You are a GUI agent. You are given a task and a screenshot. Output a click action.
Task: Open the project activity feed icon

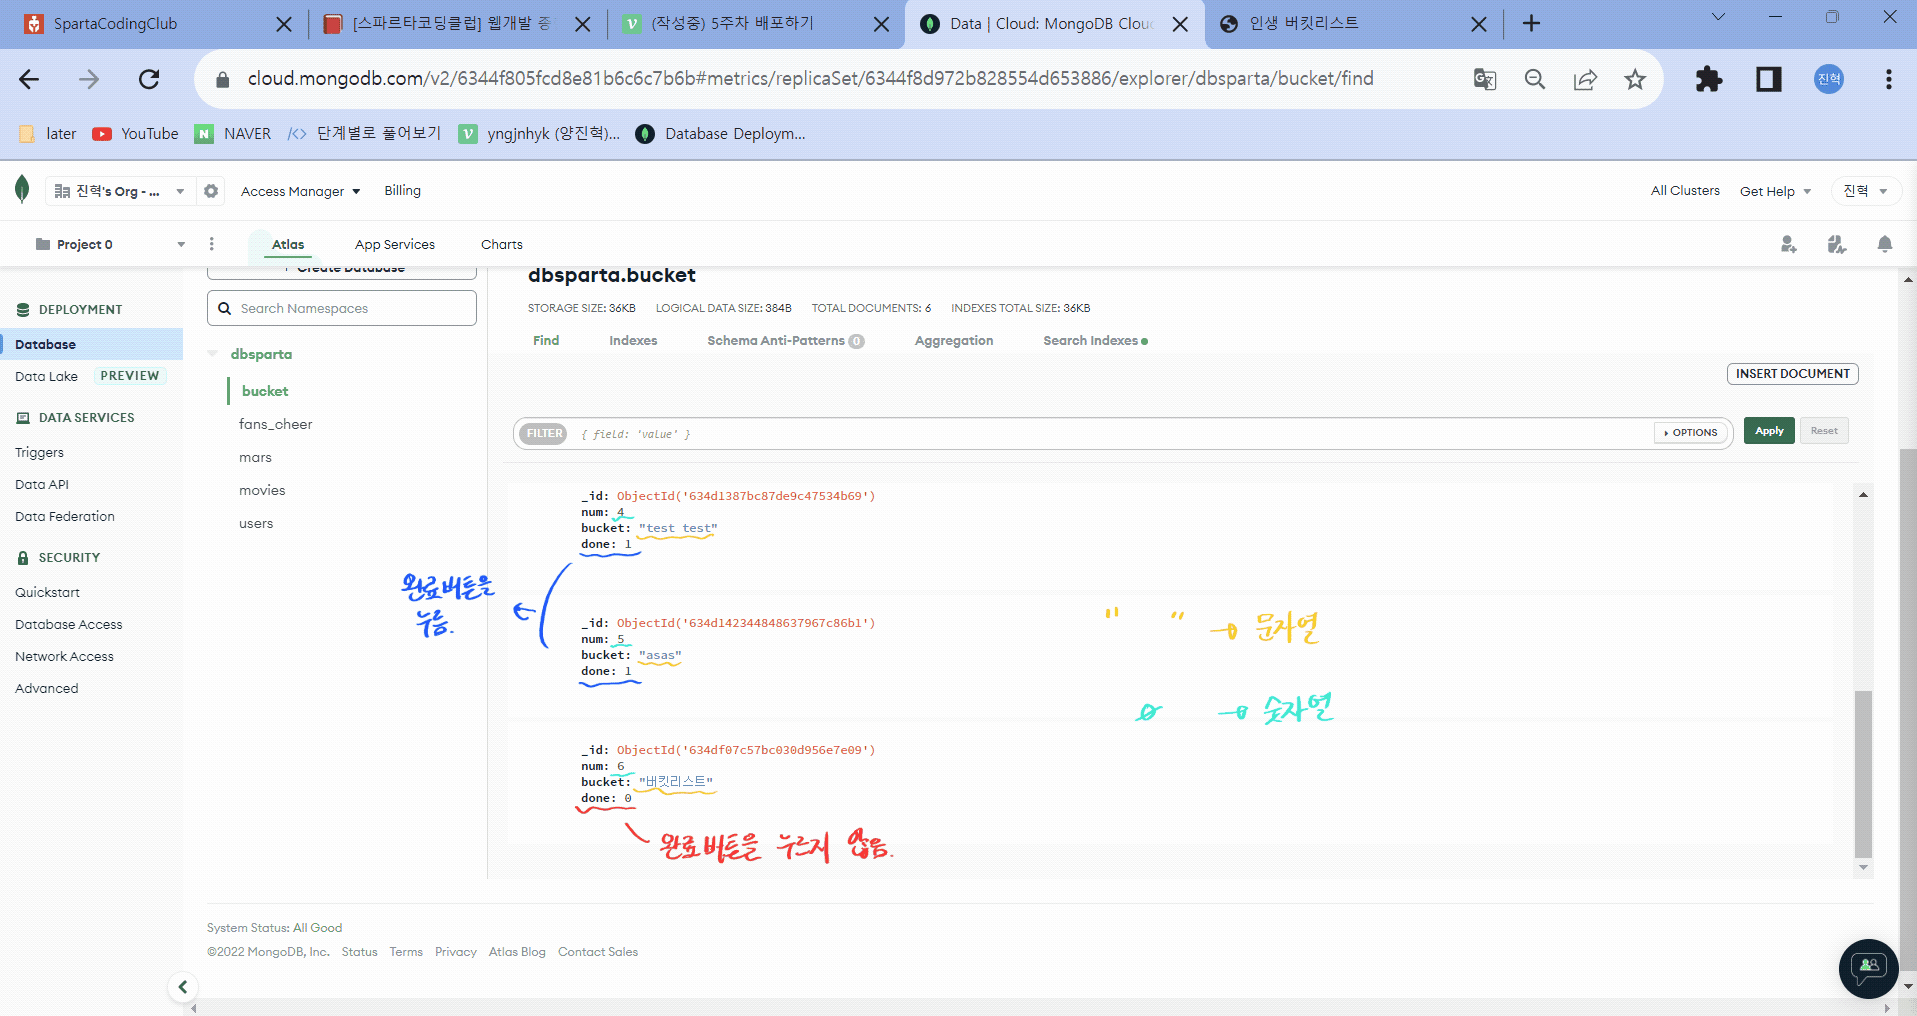[1836, 244]
